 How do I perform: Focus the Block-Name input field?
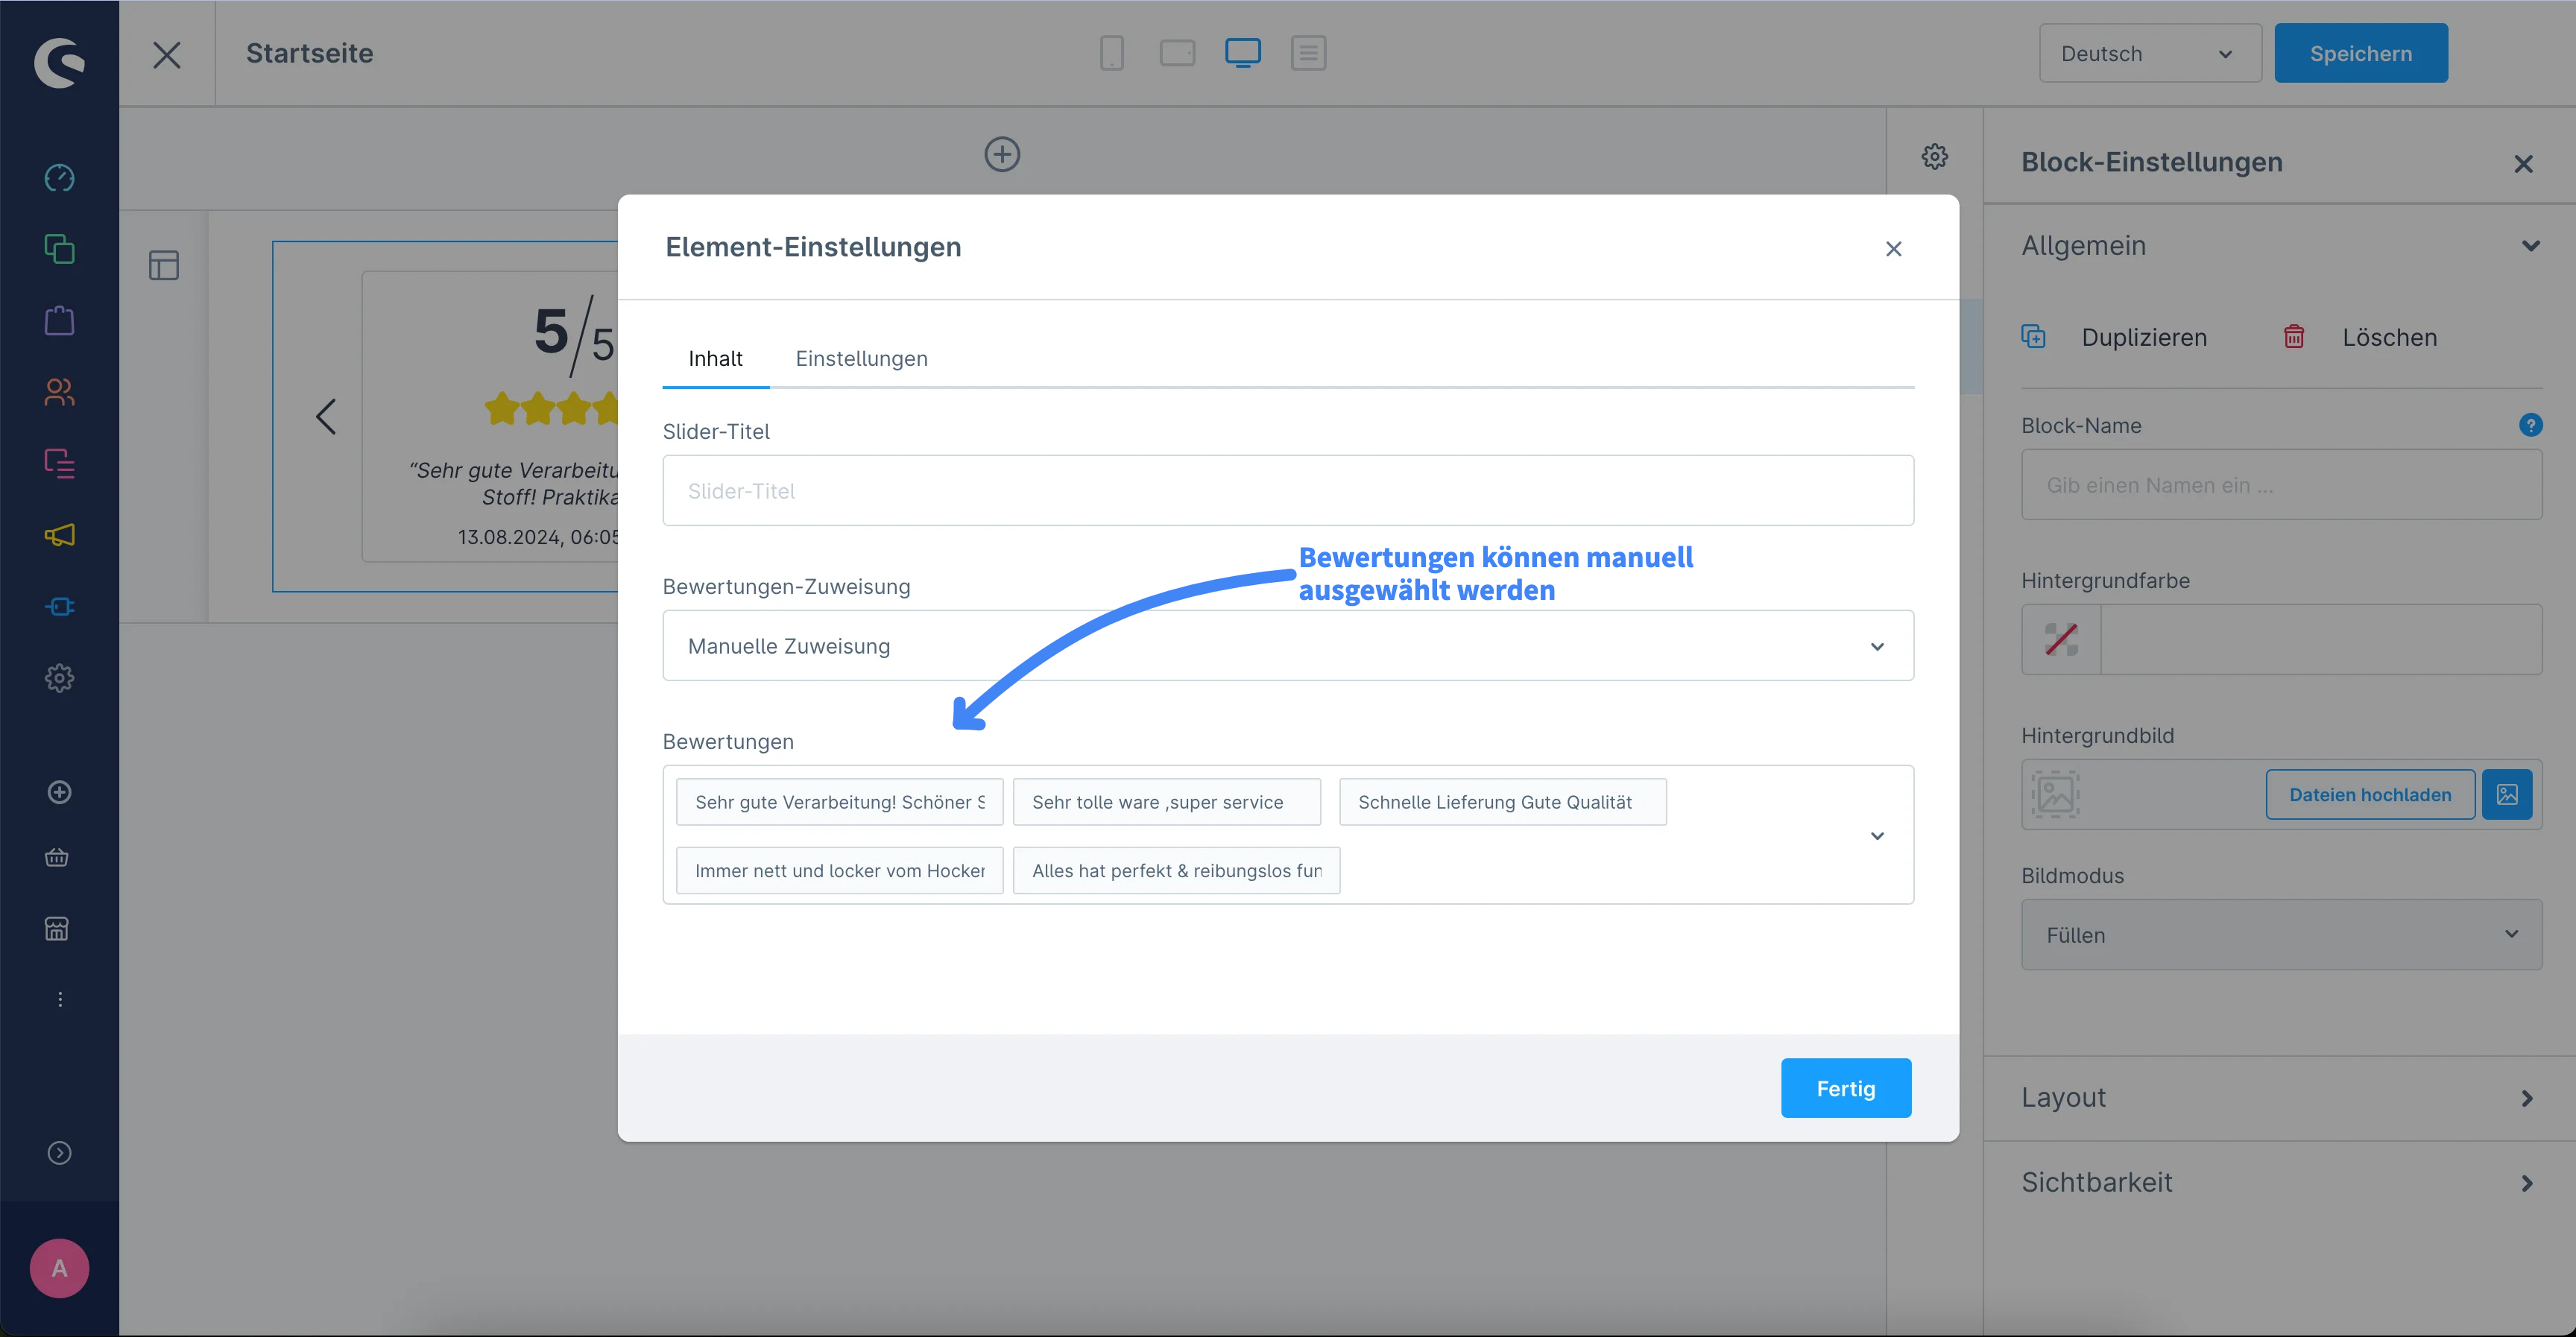coord(2281,485)
